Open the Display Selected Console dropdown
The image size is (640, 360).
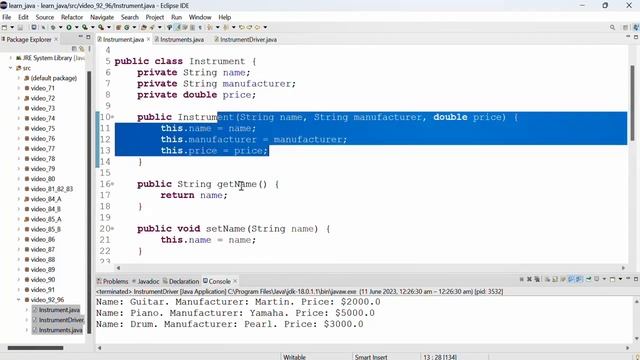tap(604, 279)
